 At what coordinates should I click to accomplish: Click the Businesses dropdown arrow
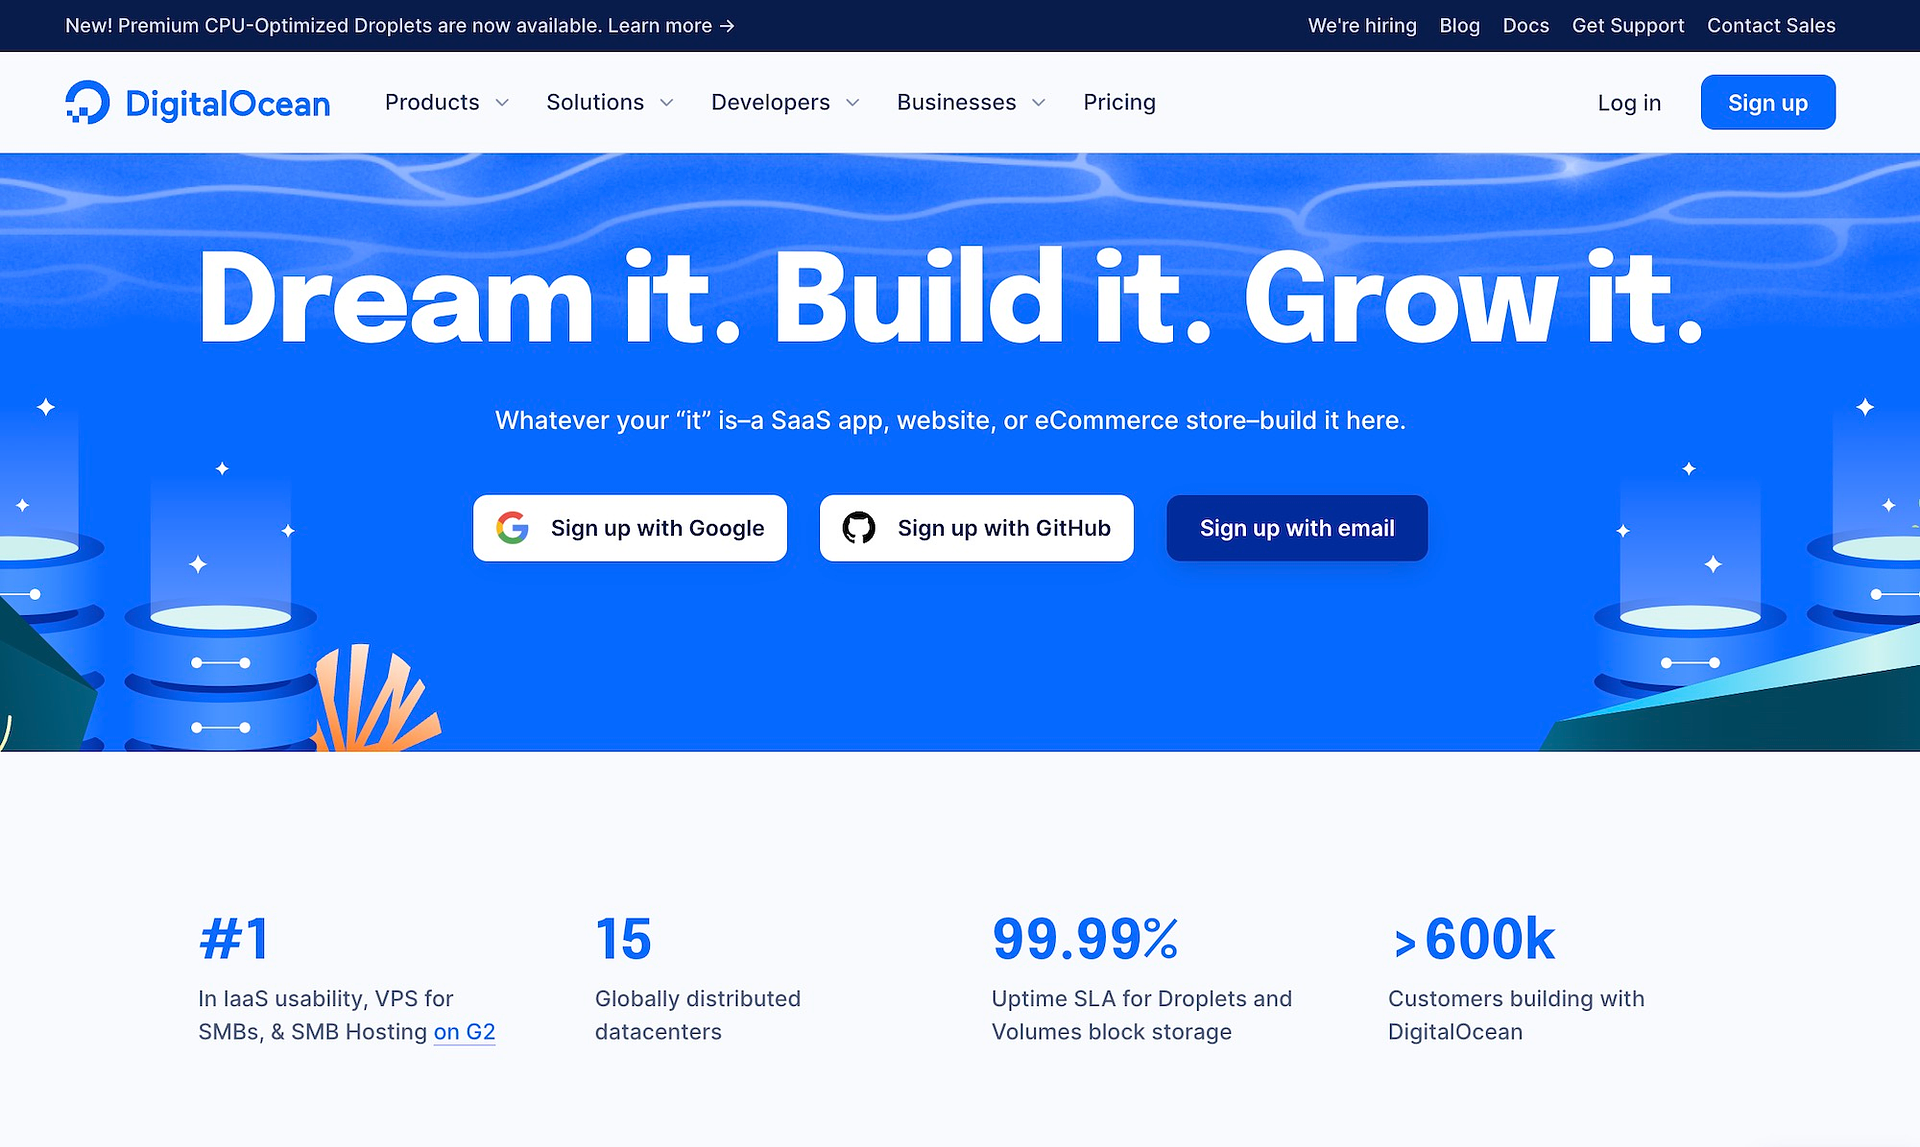pos(1041,102)
